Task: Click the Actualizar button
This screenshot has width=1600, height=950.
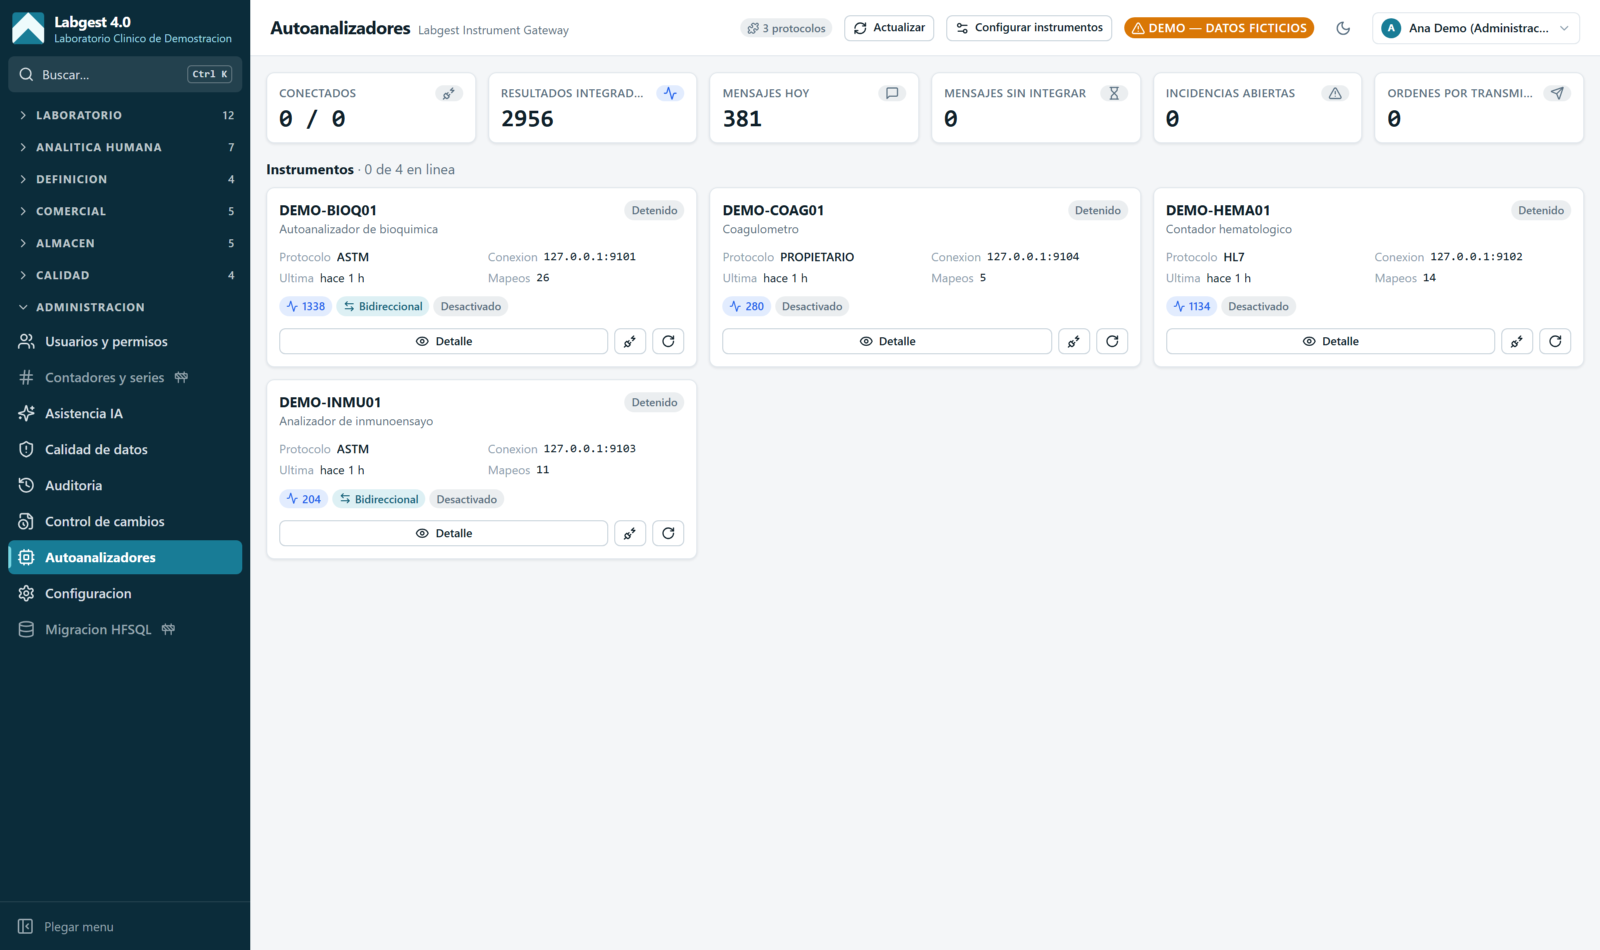Action: pos(889,28)
